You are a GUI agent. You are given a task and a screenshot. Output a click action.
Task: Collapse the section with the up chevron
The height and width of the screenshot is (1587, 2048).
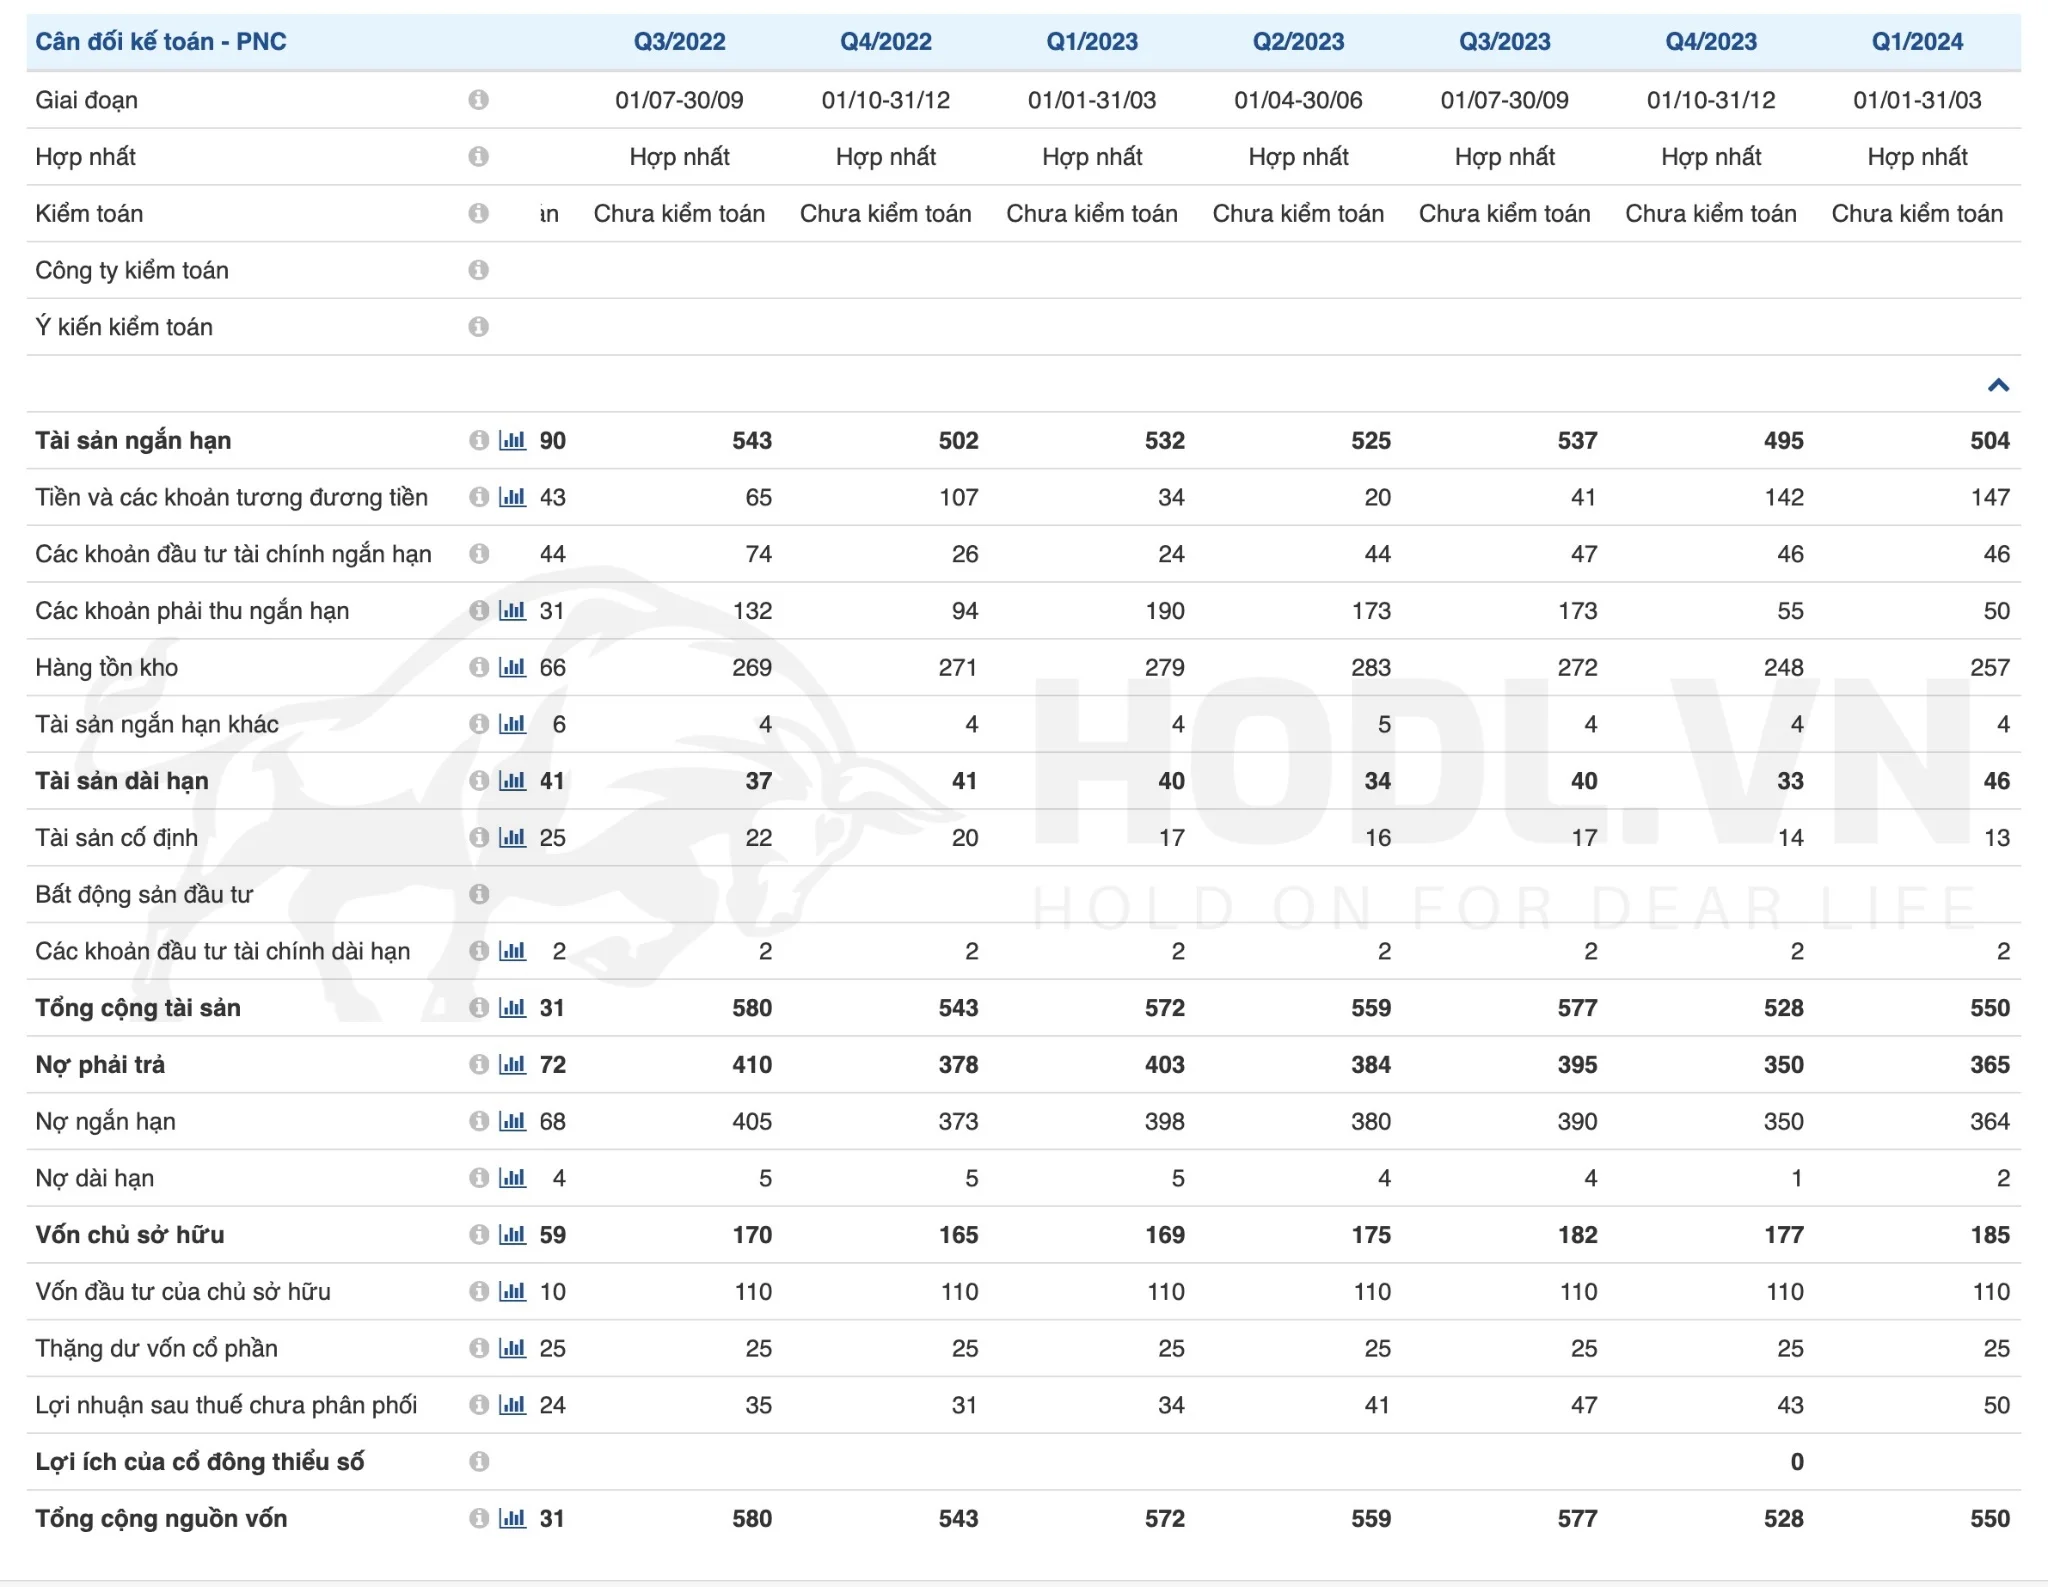pyautogui.click(x=1998, y=385)
